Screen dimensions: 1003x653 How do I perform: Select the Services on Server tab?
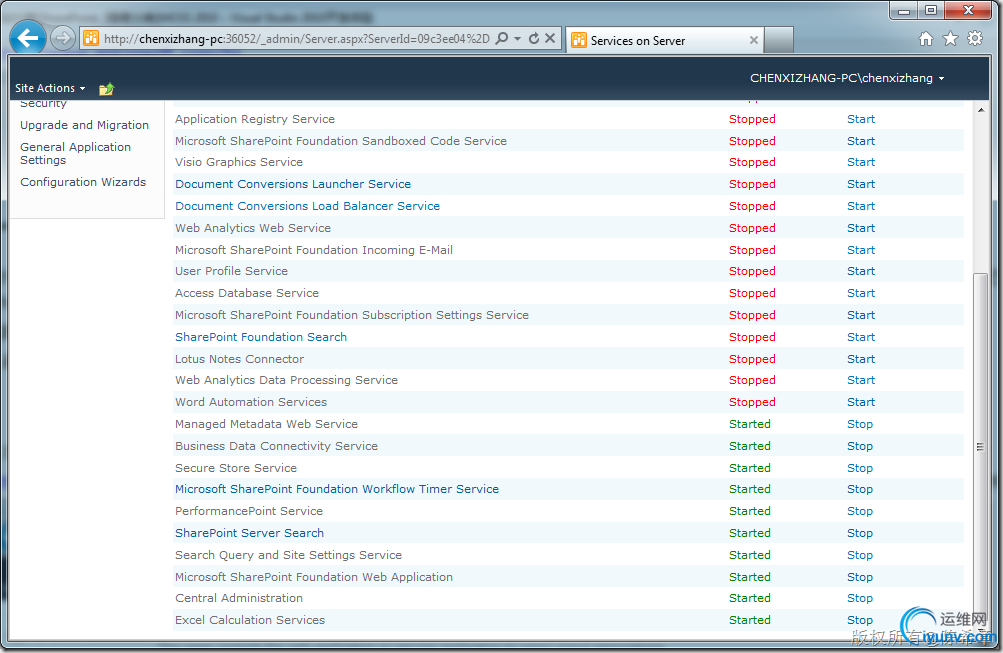point(664,40)
